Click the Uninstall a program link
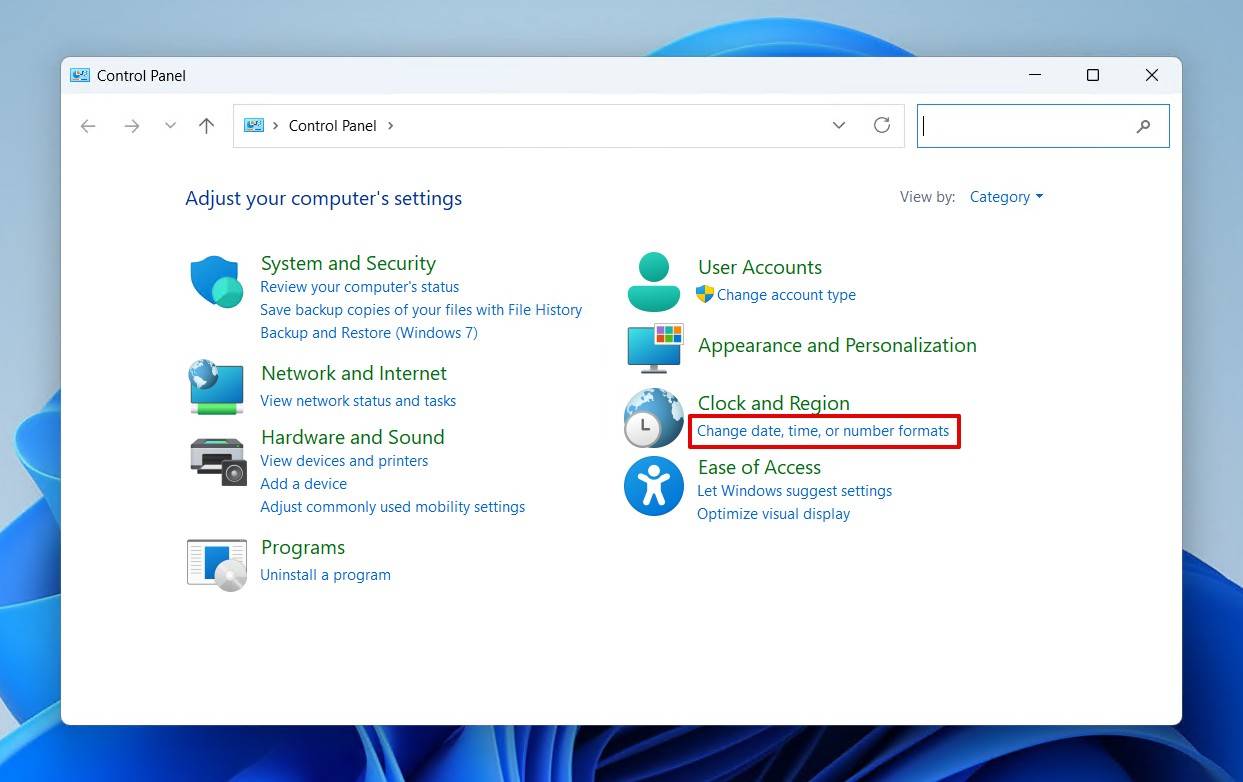 pyautogui.click(x=325, y=575)
